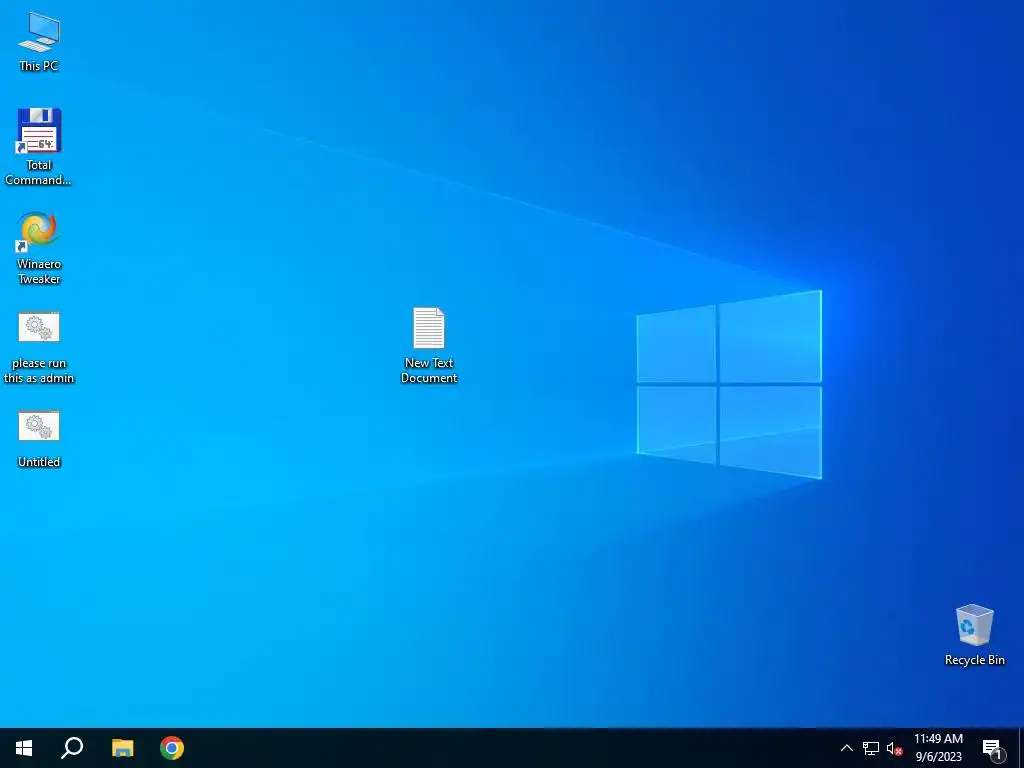Click the "Recycle Bin" label text
The height and width of the screenshot is (768, 1024).
coord(974,660)
